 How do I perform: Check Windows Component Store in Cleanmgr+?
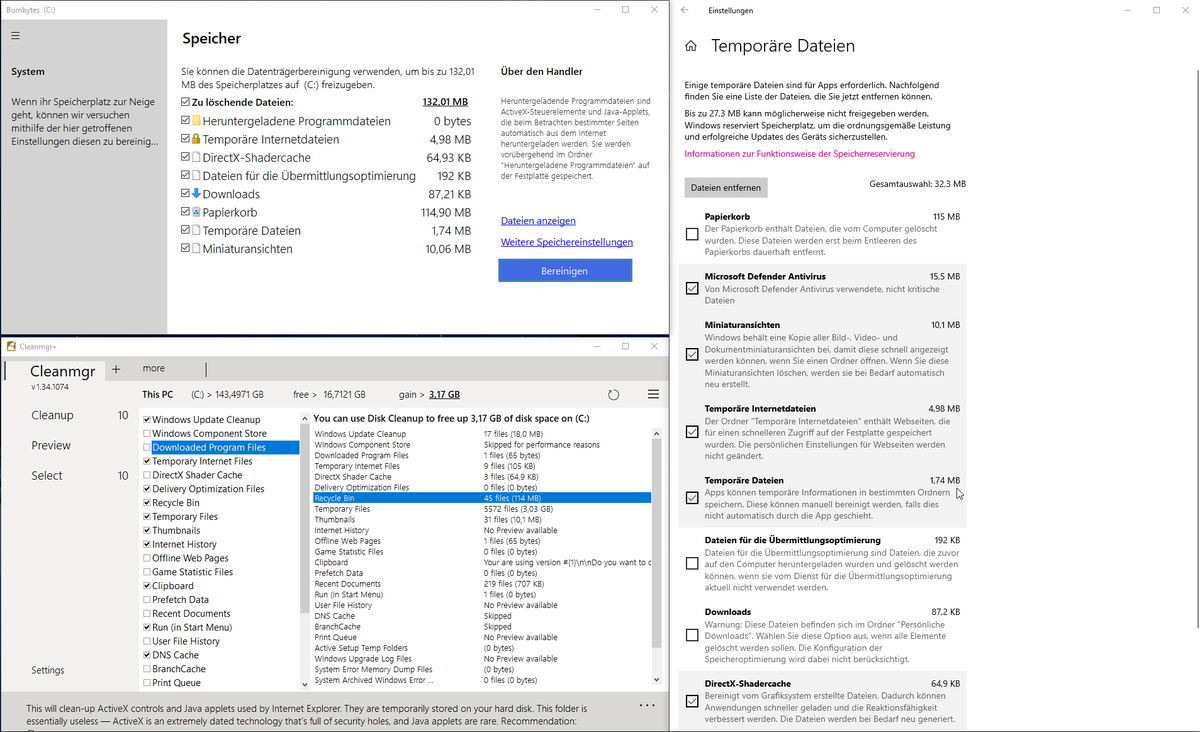point(147,433)
